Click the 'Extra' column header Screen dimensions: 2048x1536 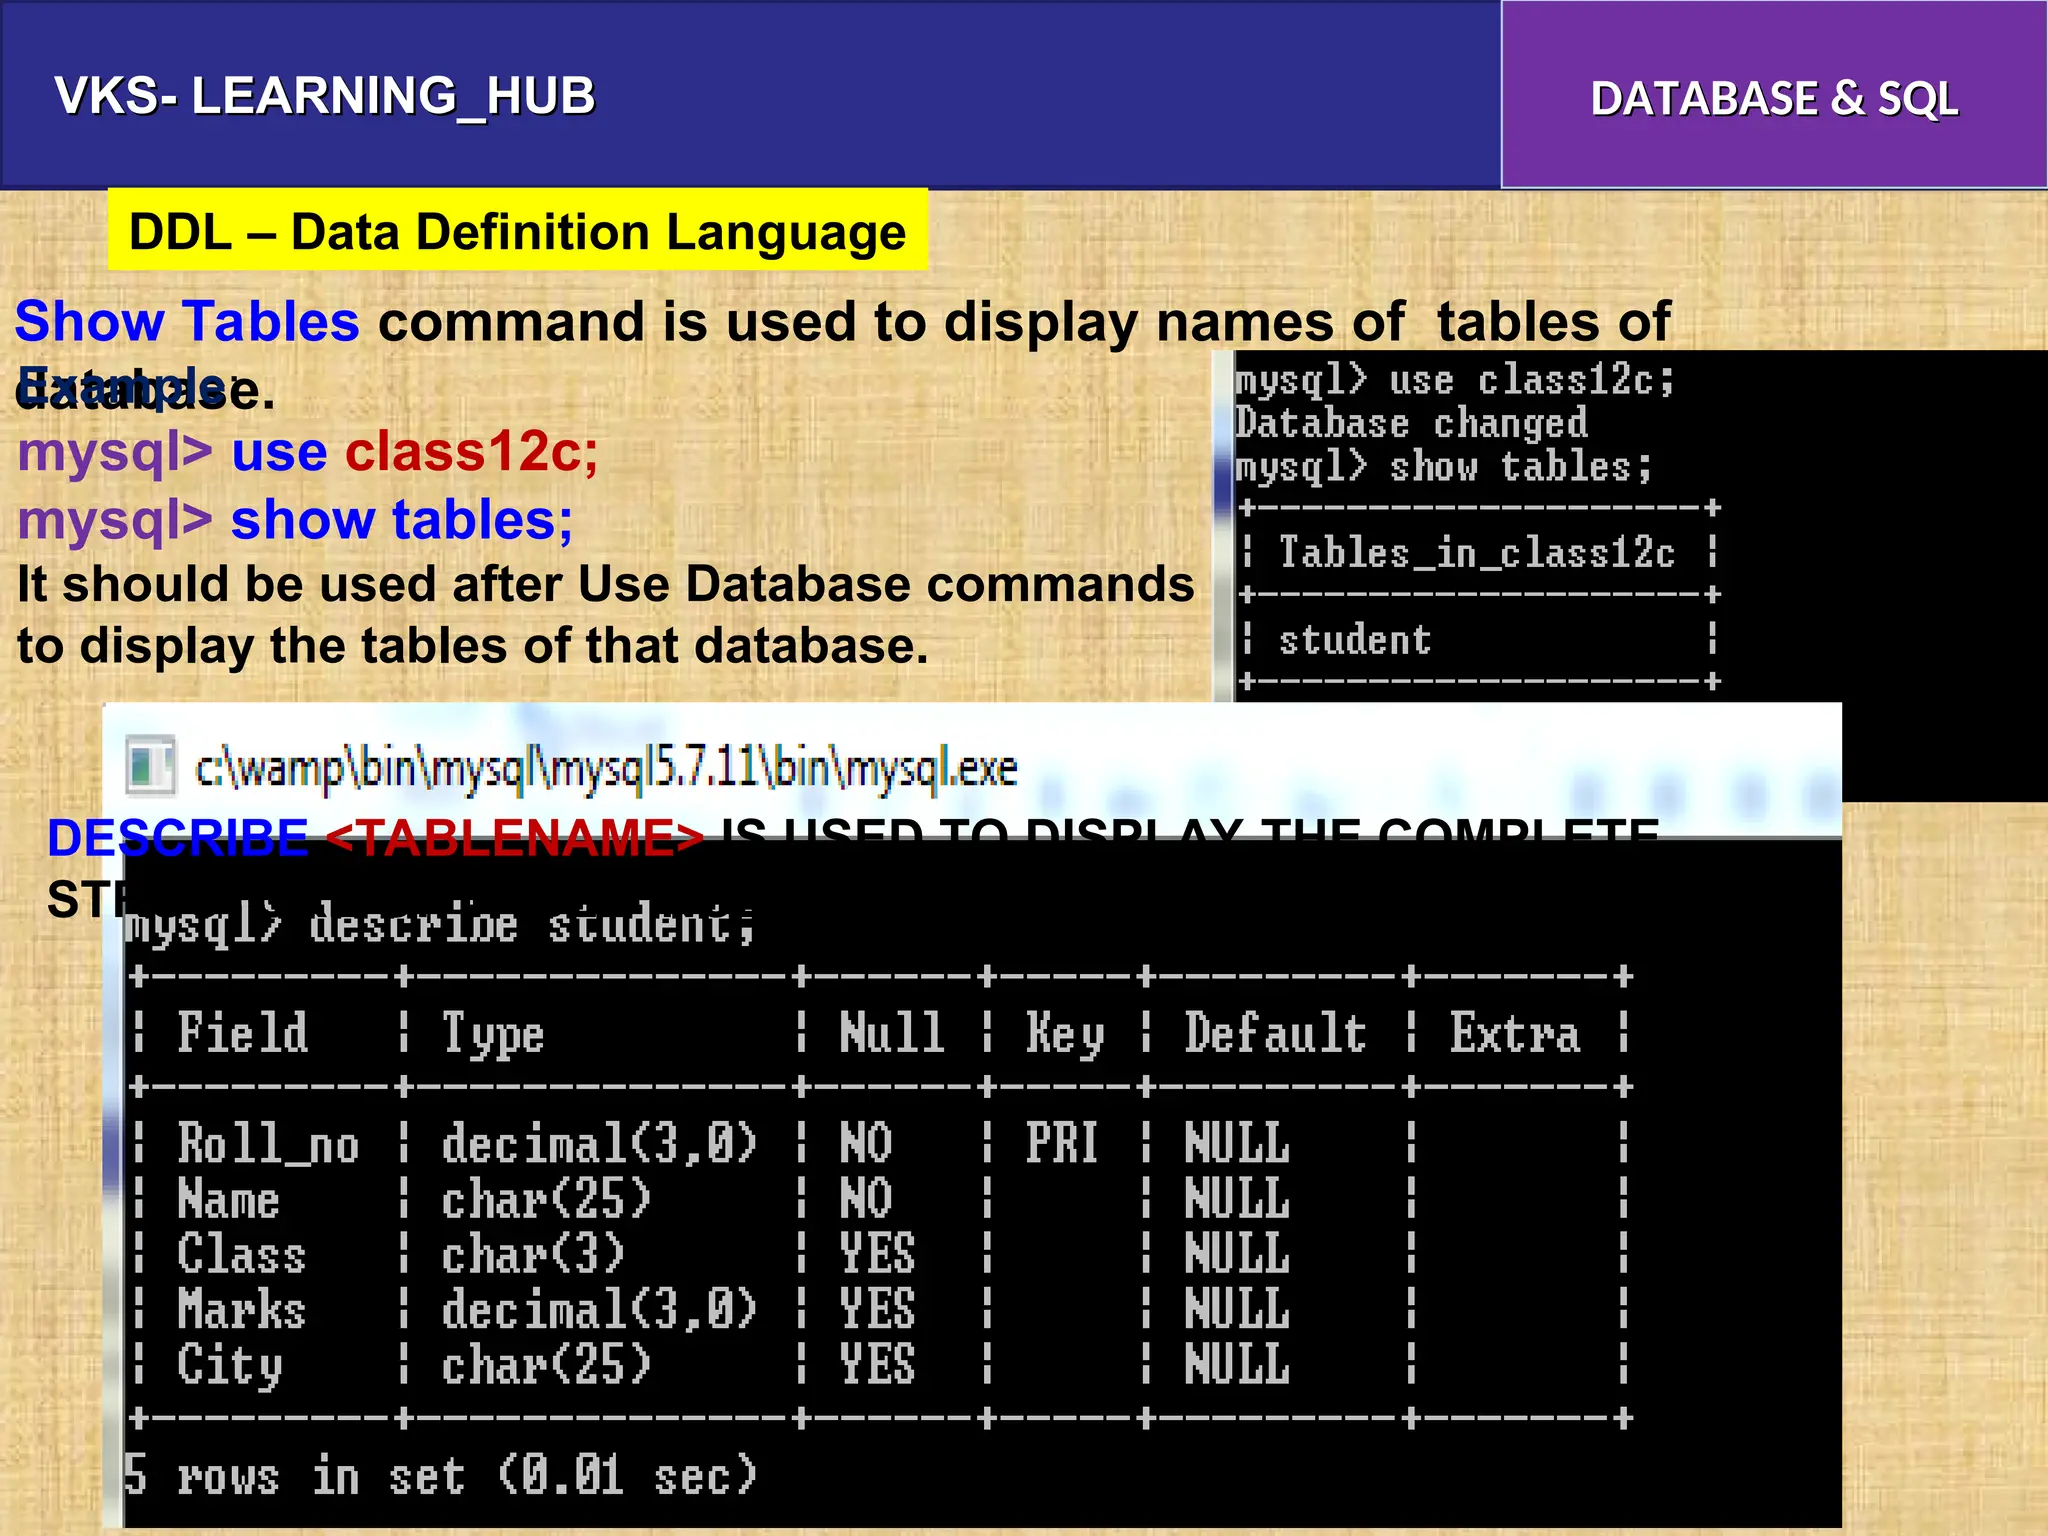pos(1515,1033)
